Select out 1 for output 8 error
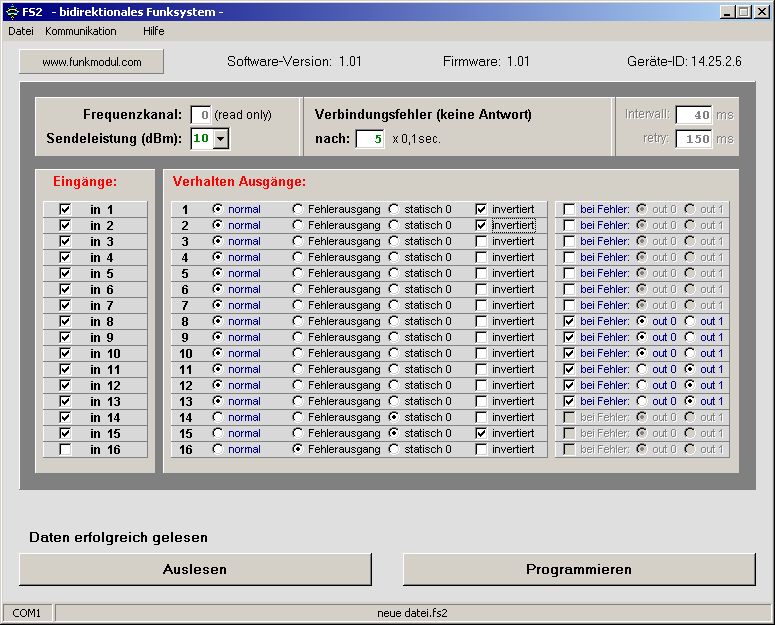Screen dimensions: 775x625 [690, 321]
